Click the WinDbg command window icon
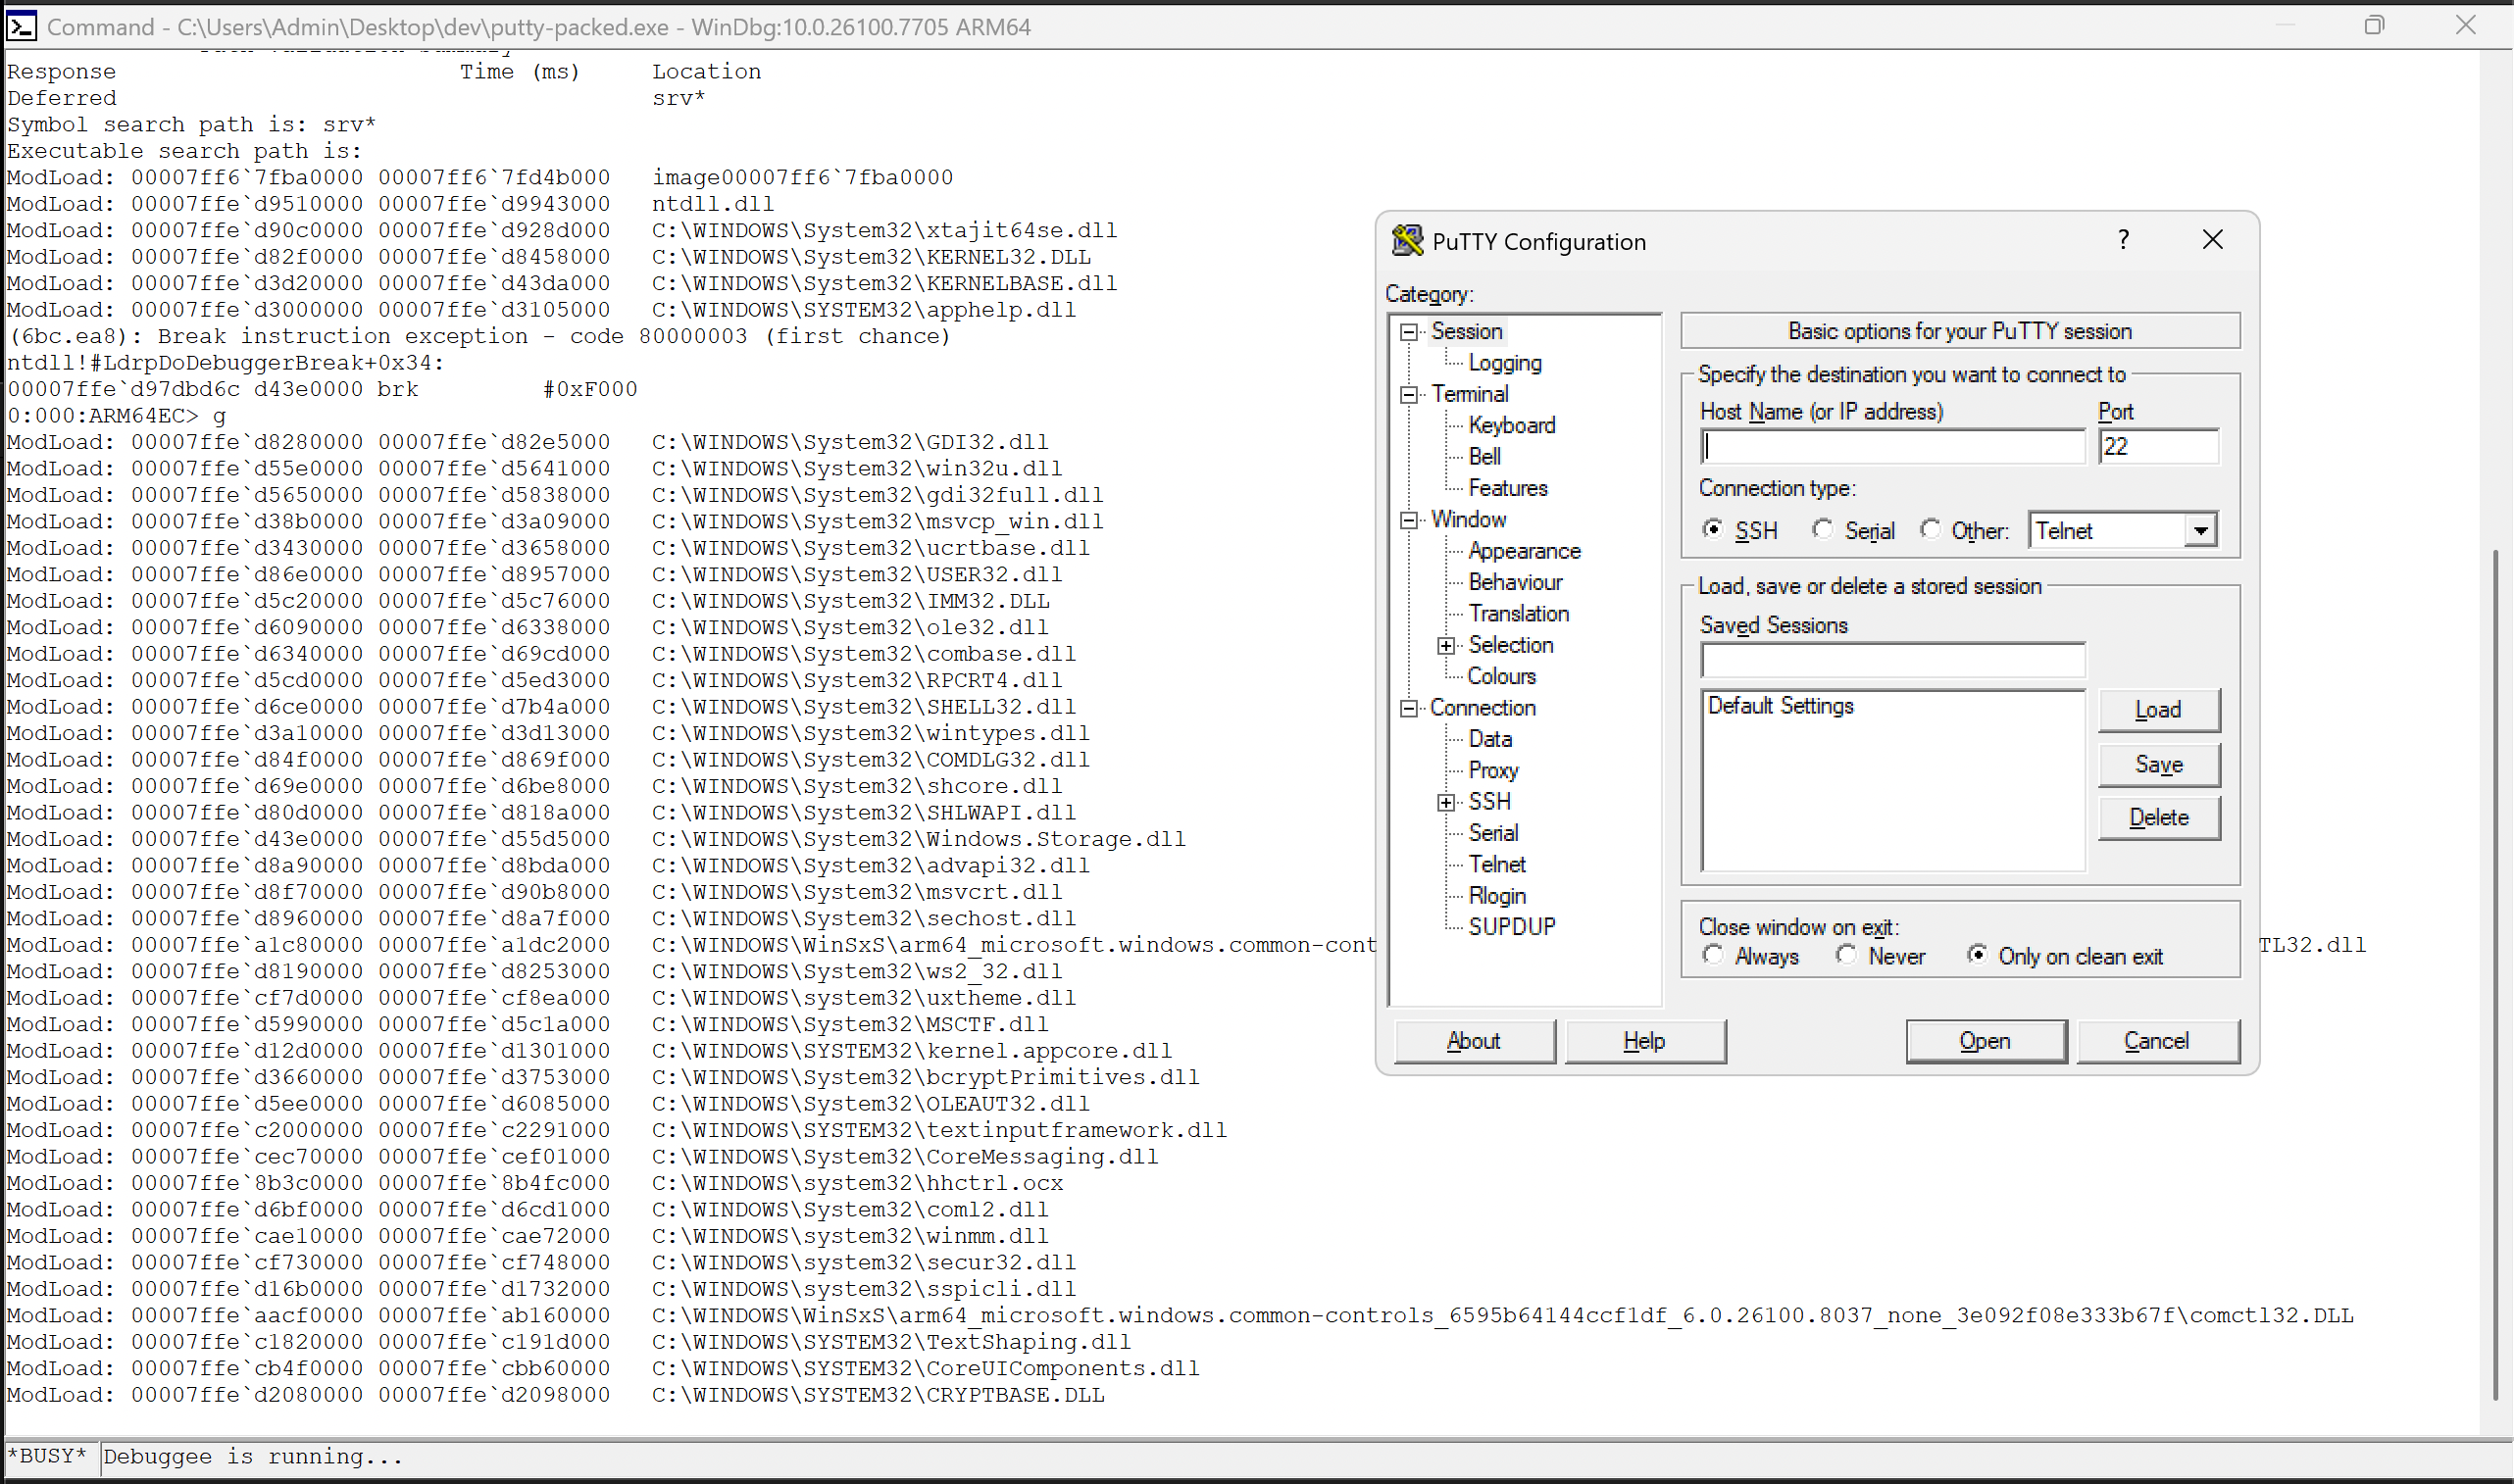This screenshot has width=2514, height=1484. [21, 26]
